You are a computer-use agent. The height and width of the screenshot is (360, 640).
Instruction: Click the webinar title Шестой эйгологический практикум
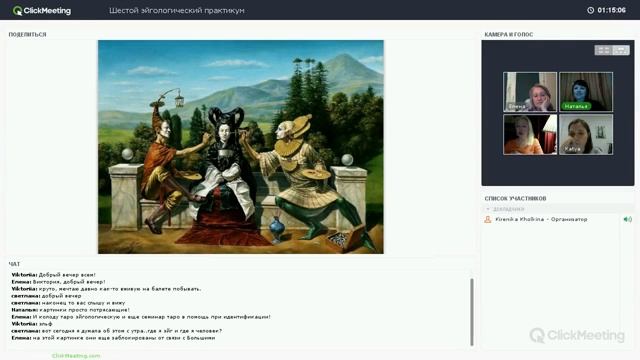177,11
